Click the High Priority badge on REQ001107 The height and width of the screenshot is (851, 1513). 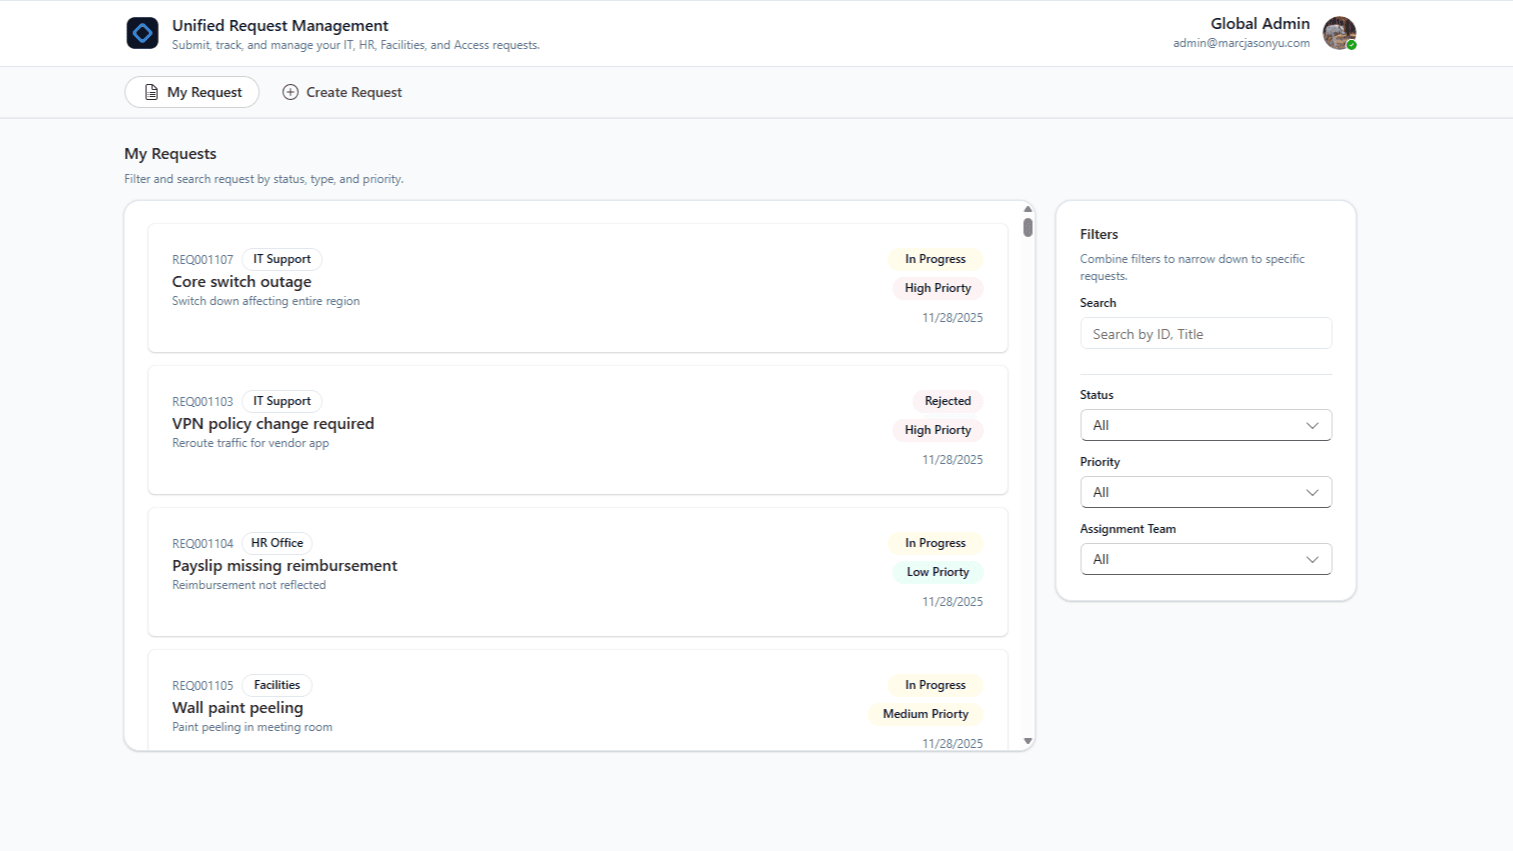pyautogui.click(x=937, y=288)
